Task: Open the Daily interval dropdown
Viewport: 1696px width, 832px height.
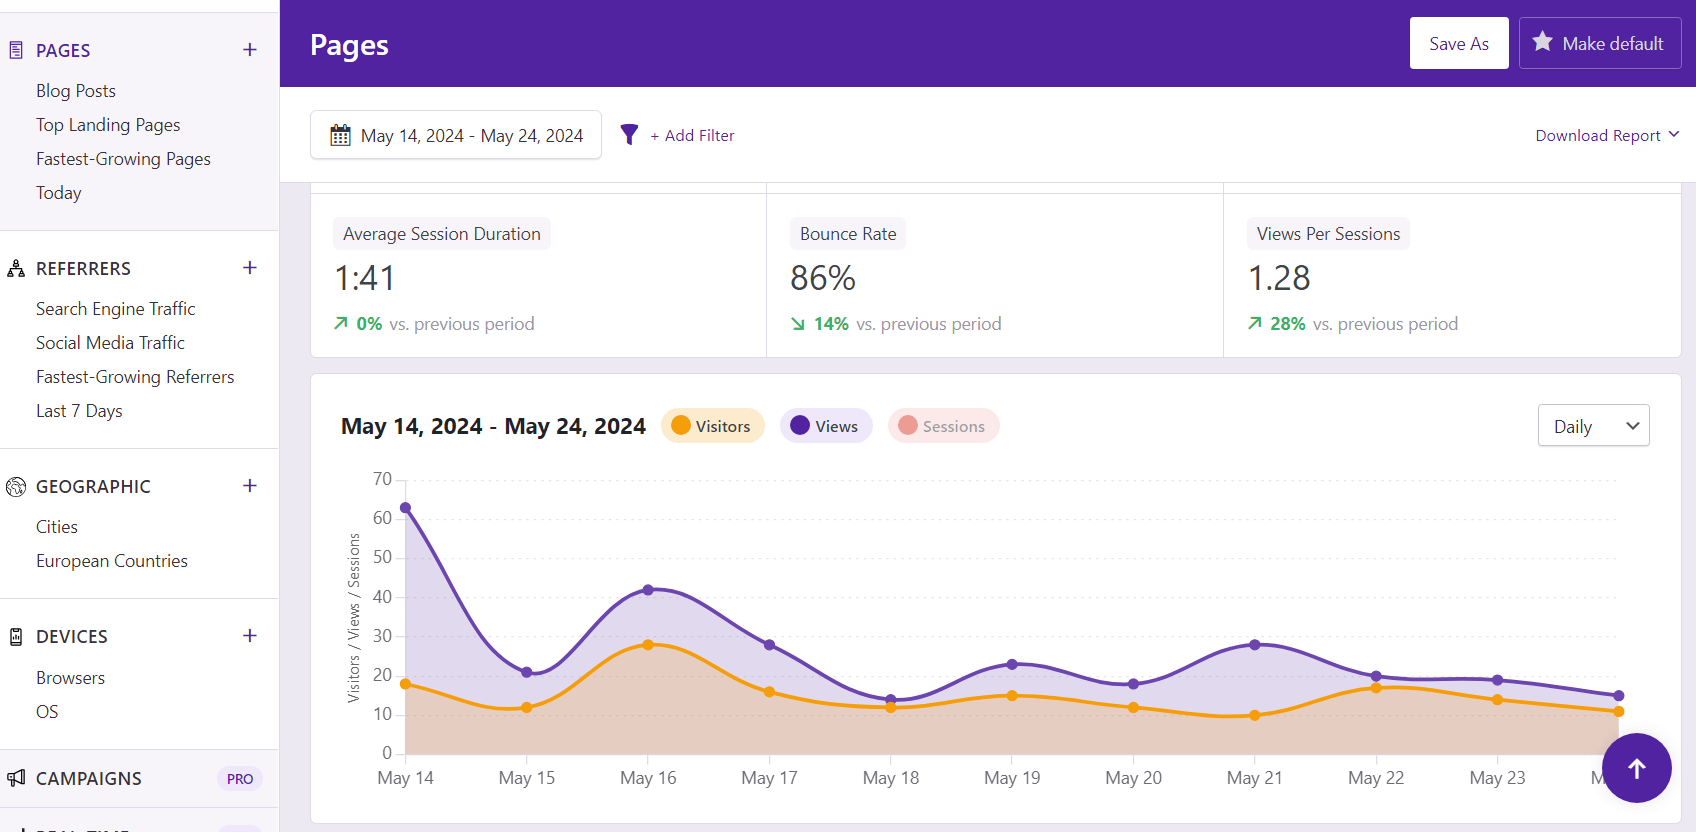Action: point(1594,426)
